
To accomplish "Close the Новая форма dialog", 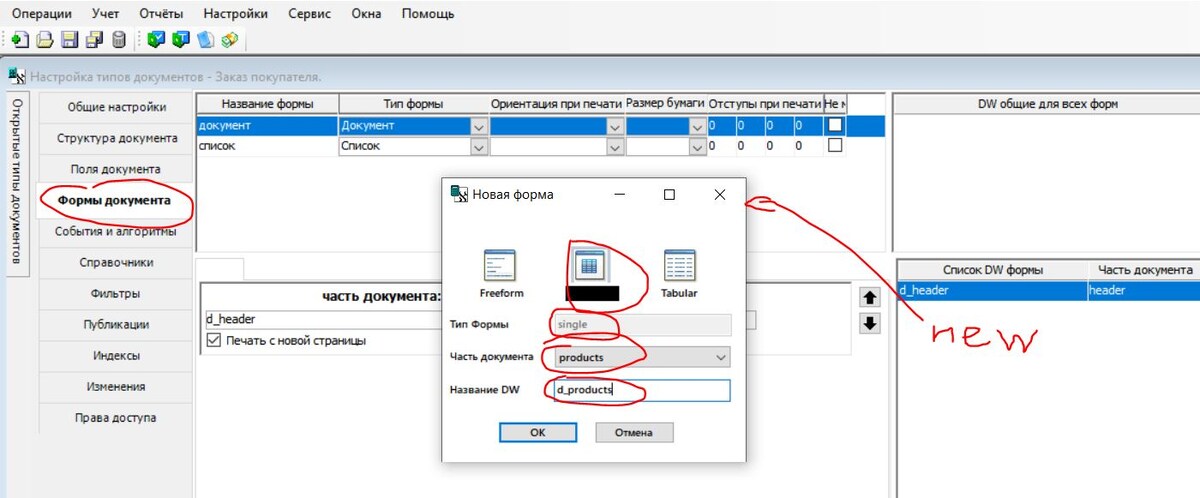I will click(720, 195).
